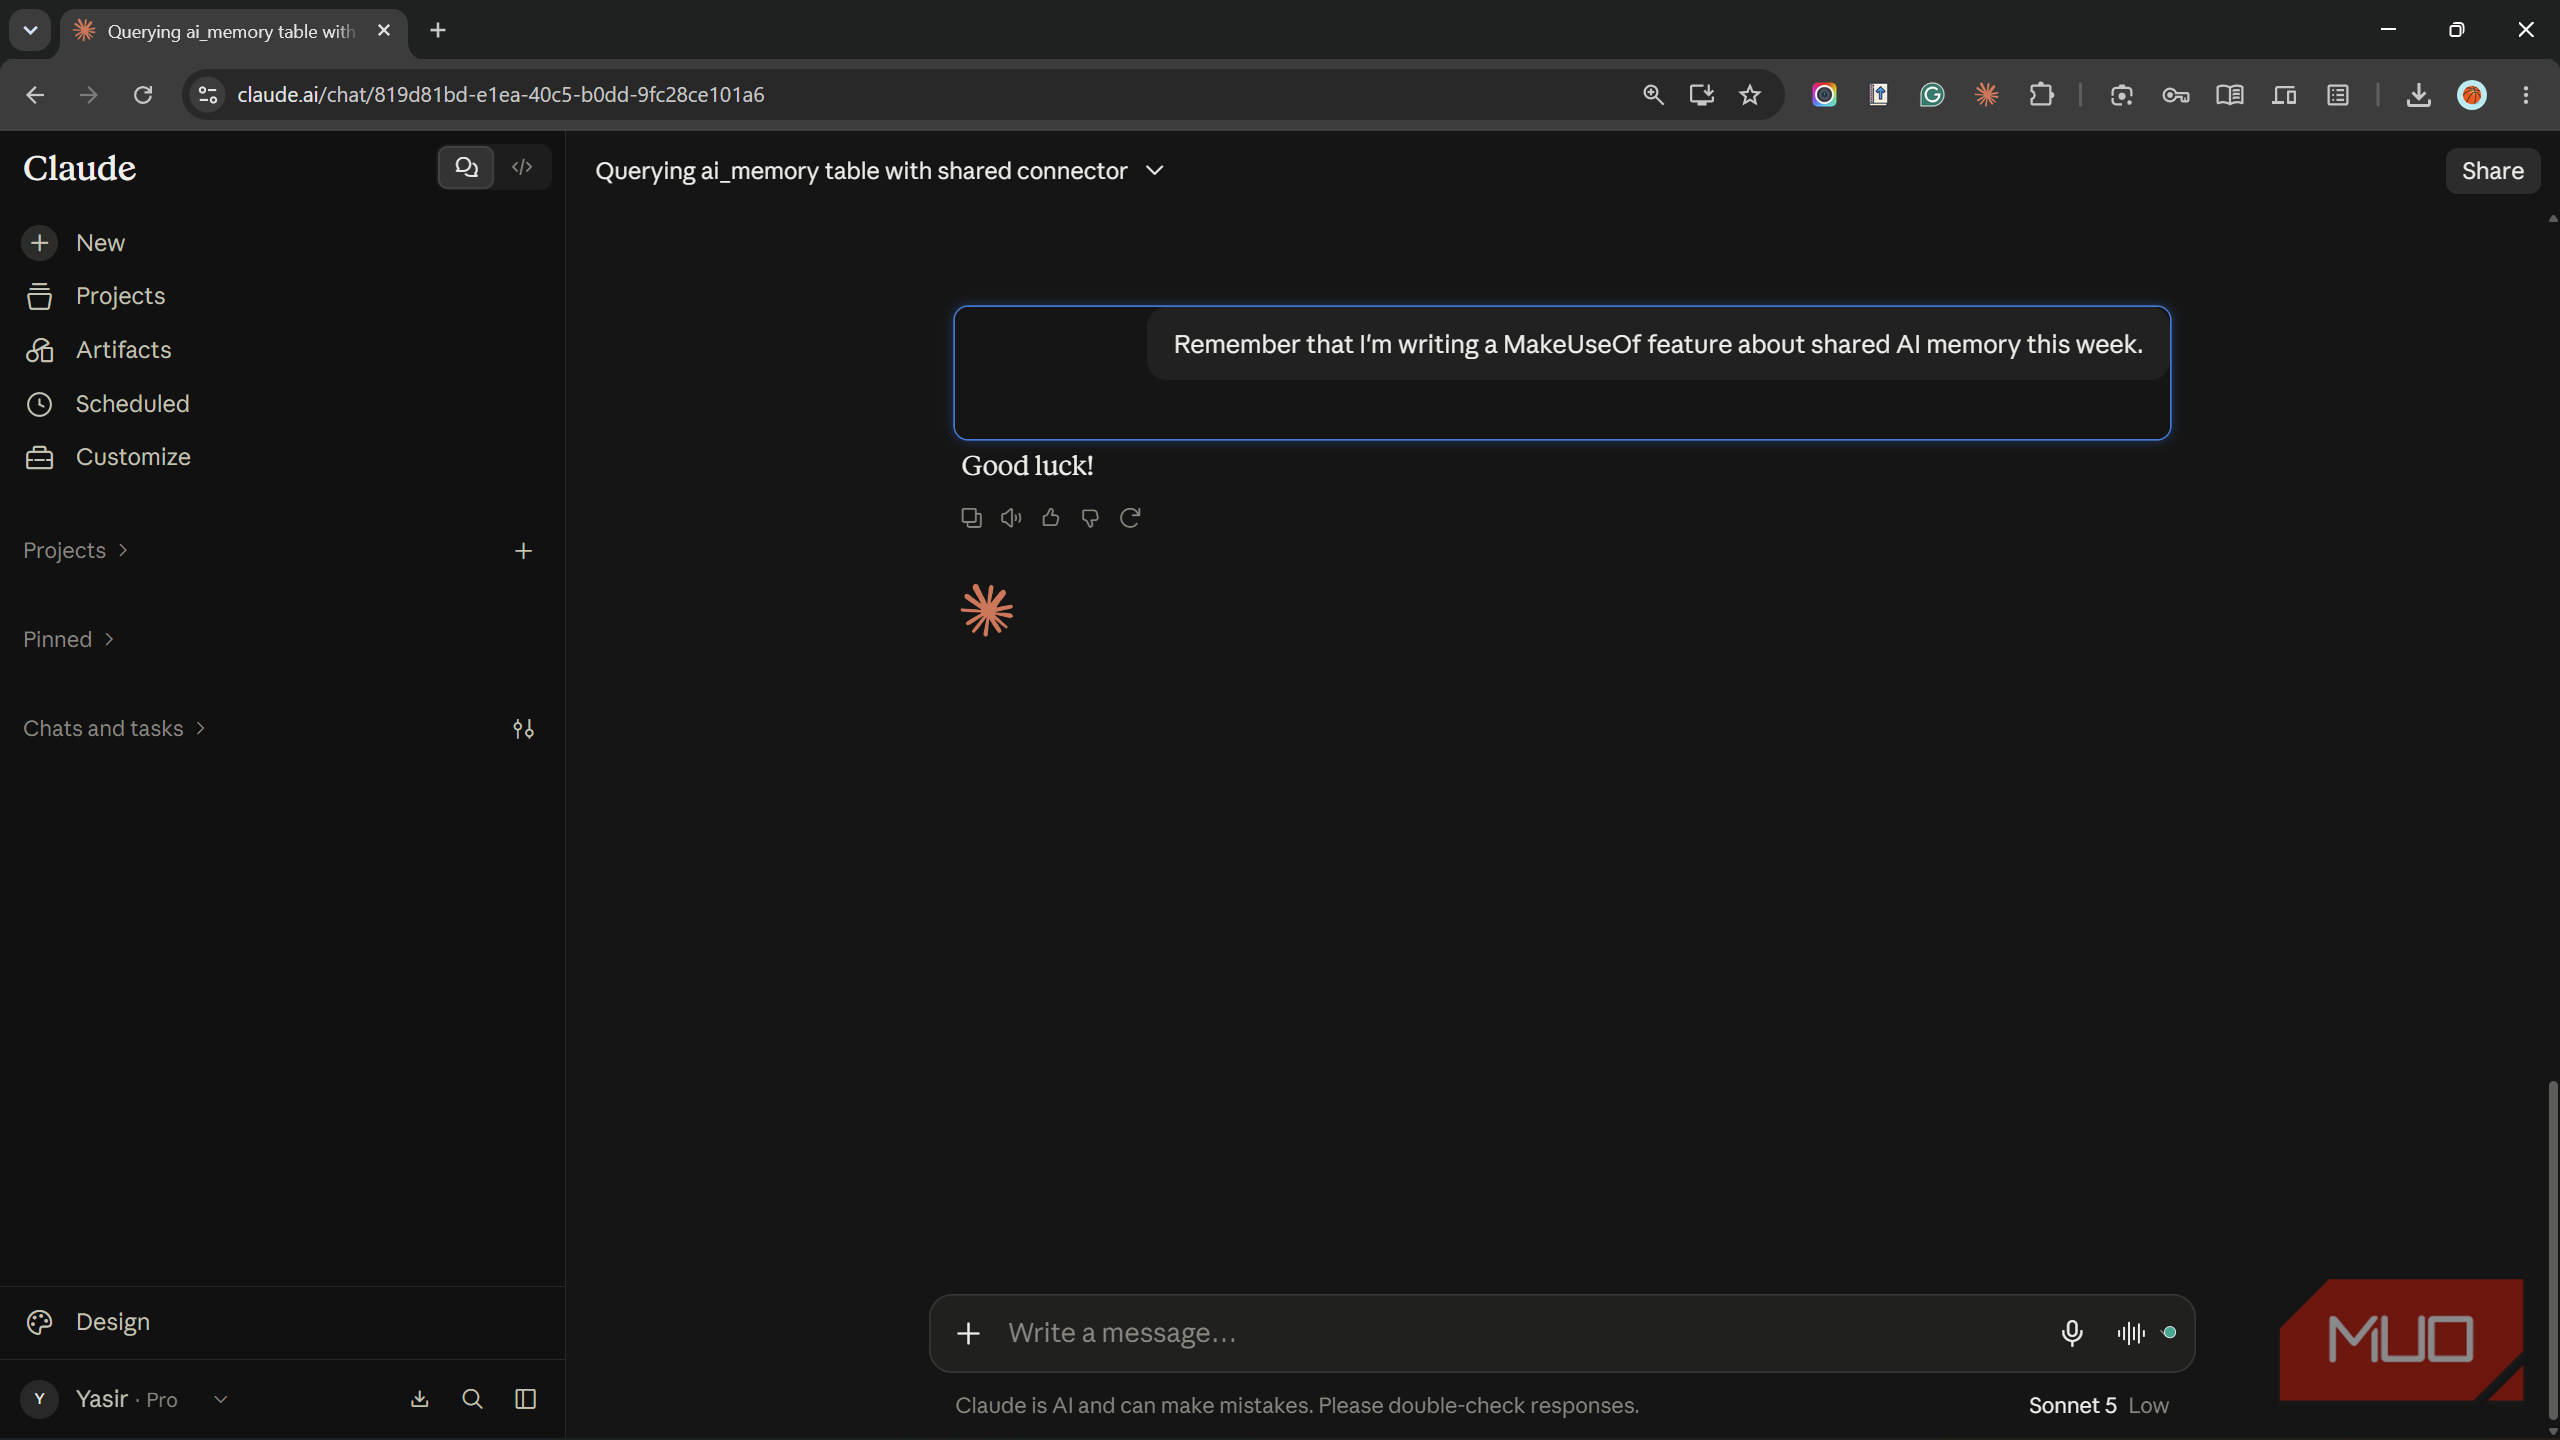Go back in browser
The width and height of the screenshot is (2560, 1440).
[35, 95]
